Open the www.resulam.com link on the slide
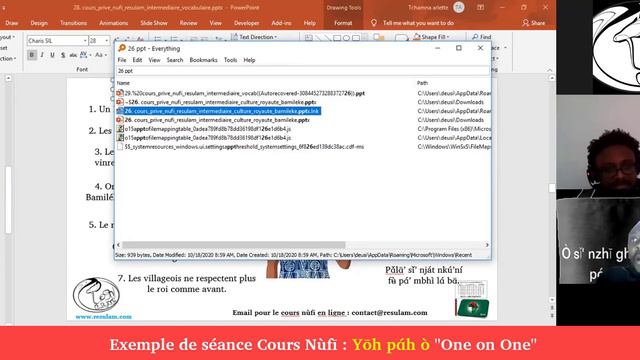This screenshot has width=640, height=360. [104, 316]
